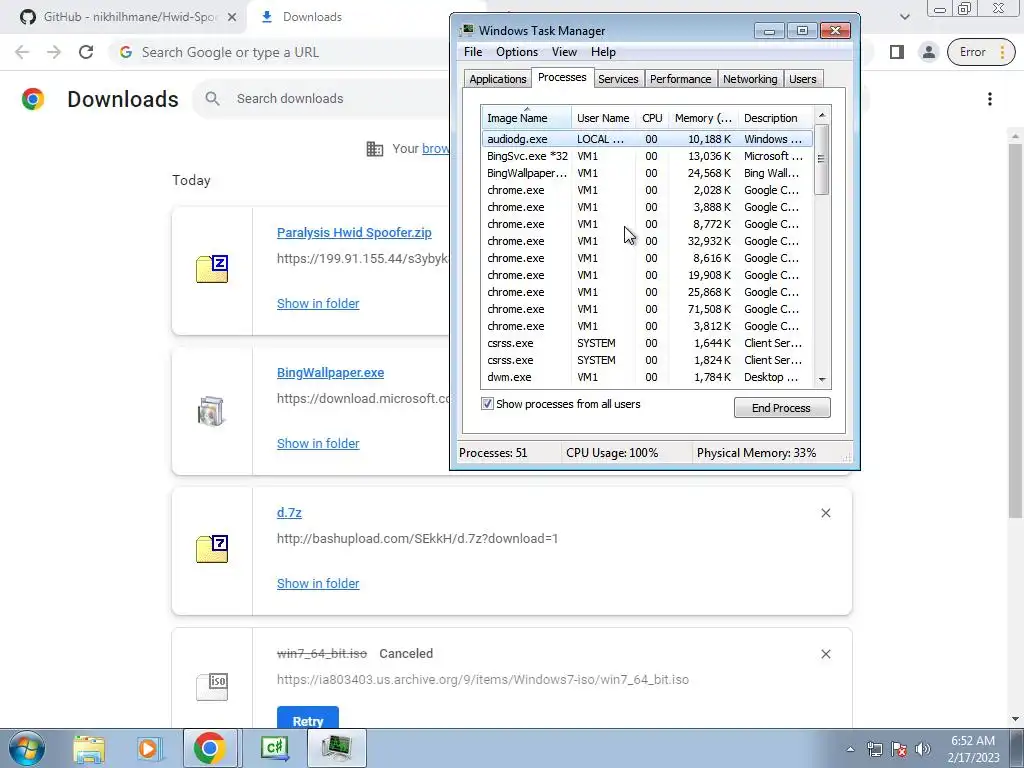Click the d.7z archive file icon
The image size is (1024, 768).
[x=212, y=549]
